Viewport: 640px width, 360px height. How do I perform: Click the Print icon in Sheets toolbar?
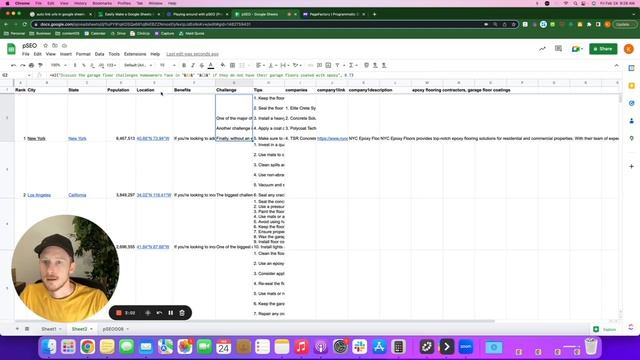click(31, 65)
